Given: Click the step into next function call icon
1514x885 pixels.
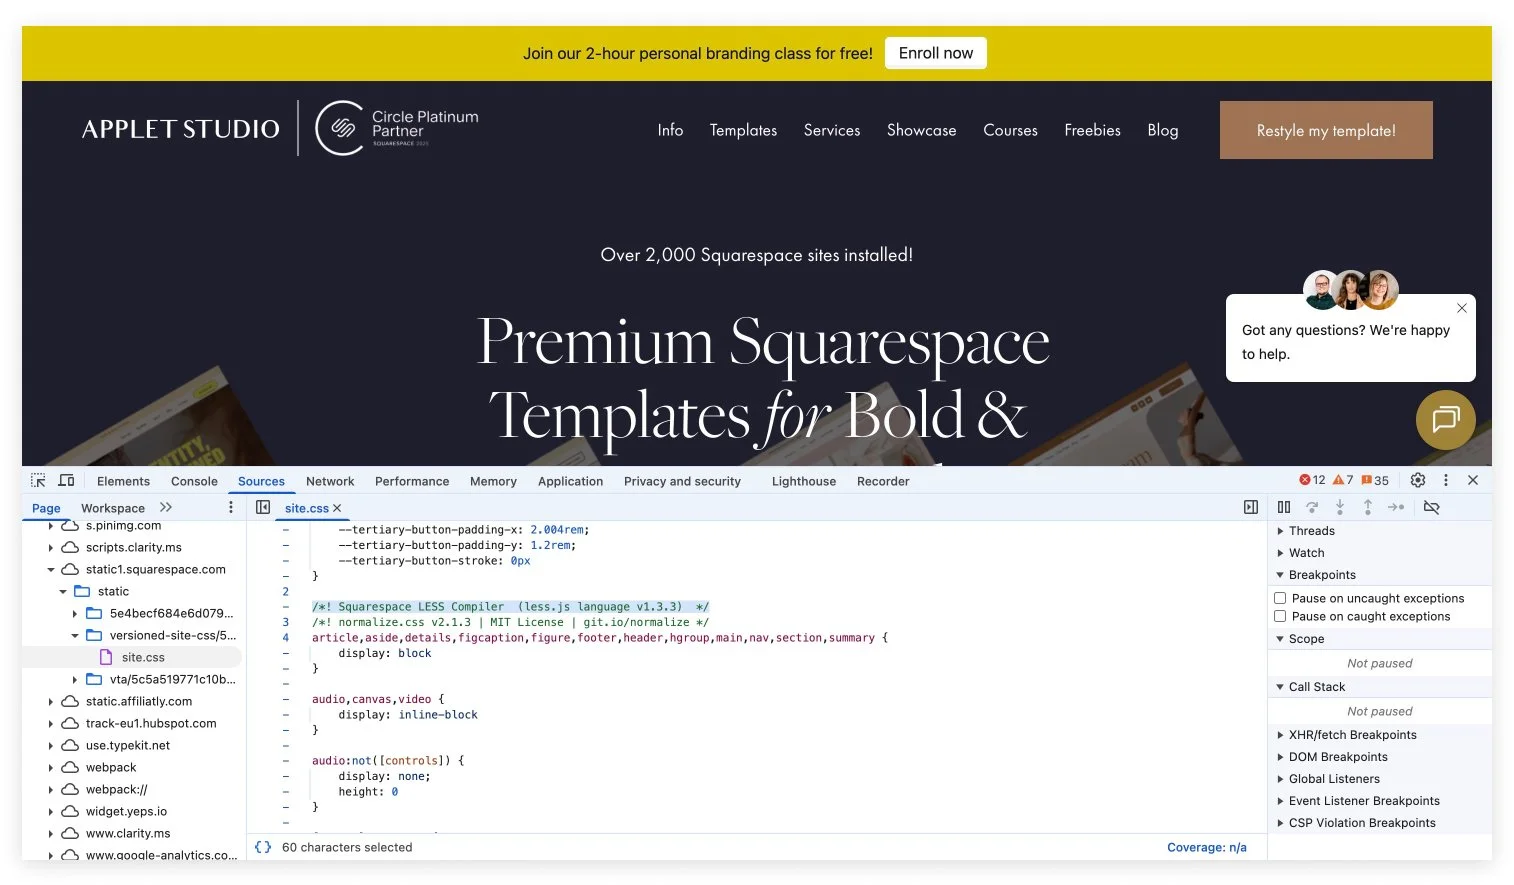Looking at the screenshot, I should click(1340, 507).
